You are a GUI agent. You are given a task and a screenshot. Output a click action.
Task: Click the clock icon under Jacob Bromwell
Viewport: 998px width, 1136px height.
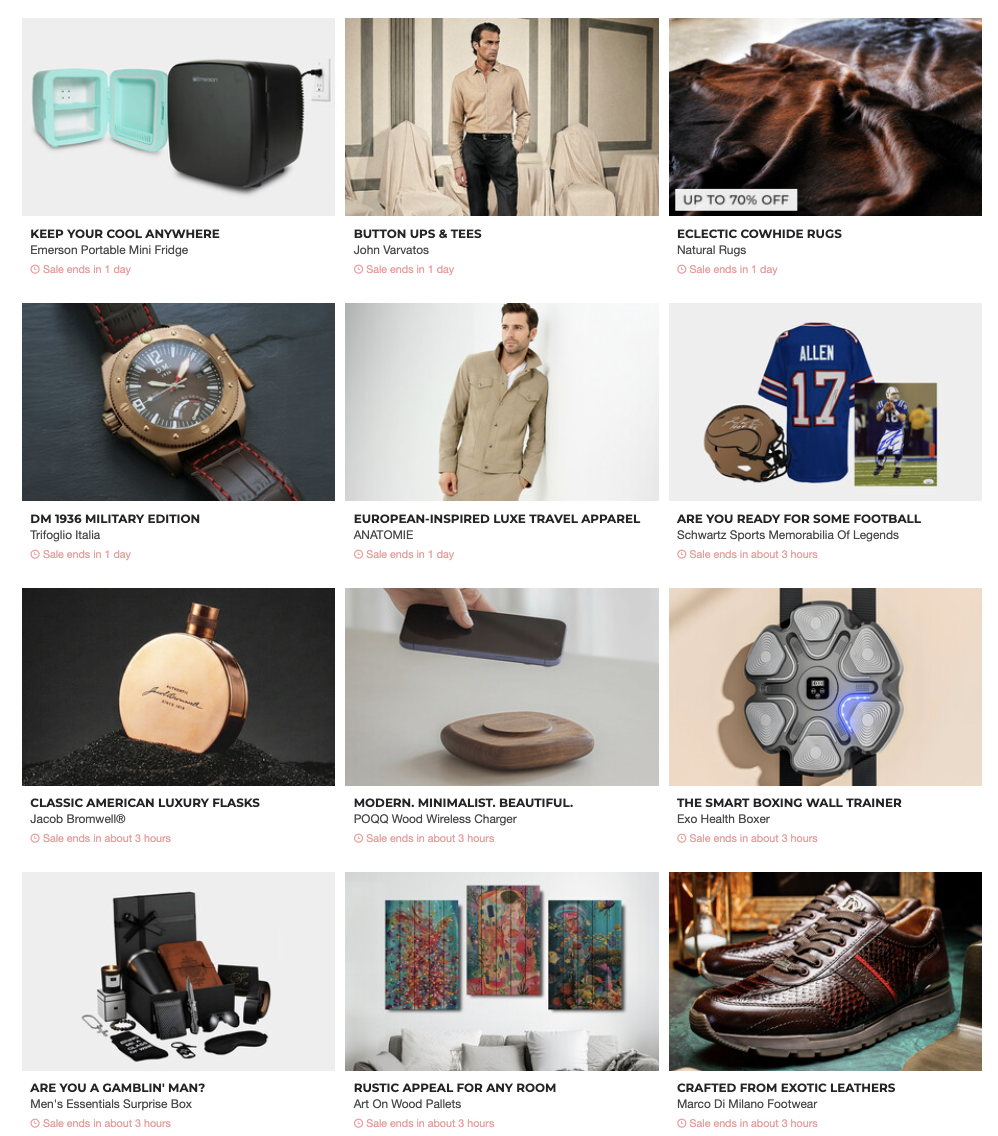click(35, 838)
